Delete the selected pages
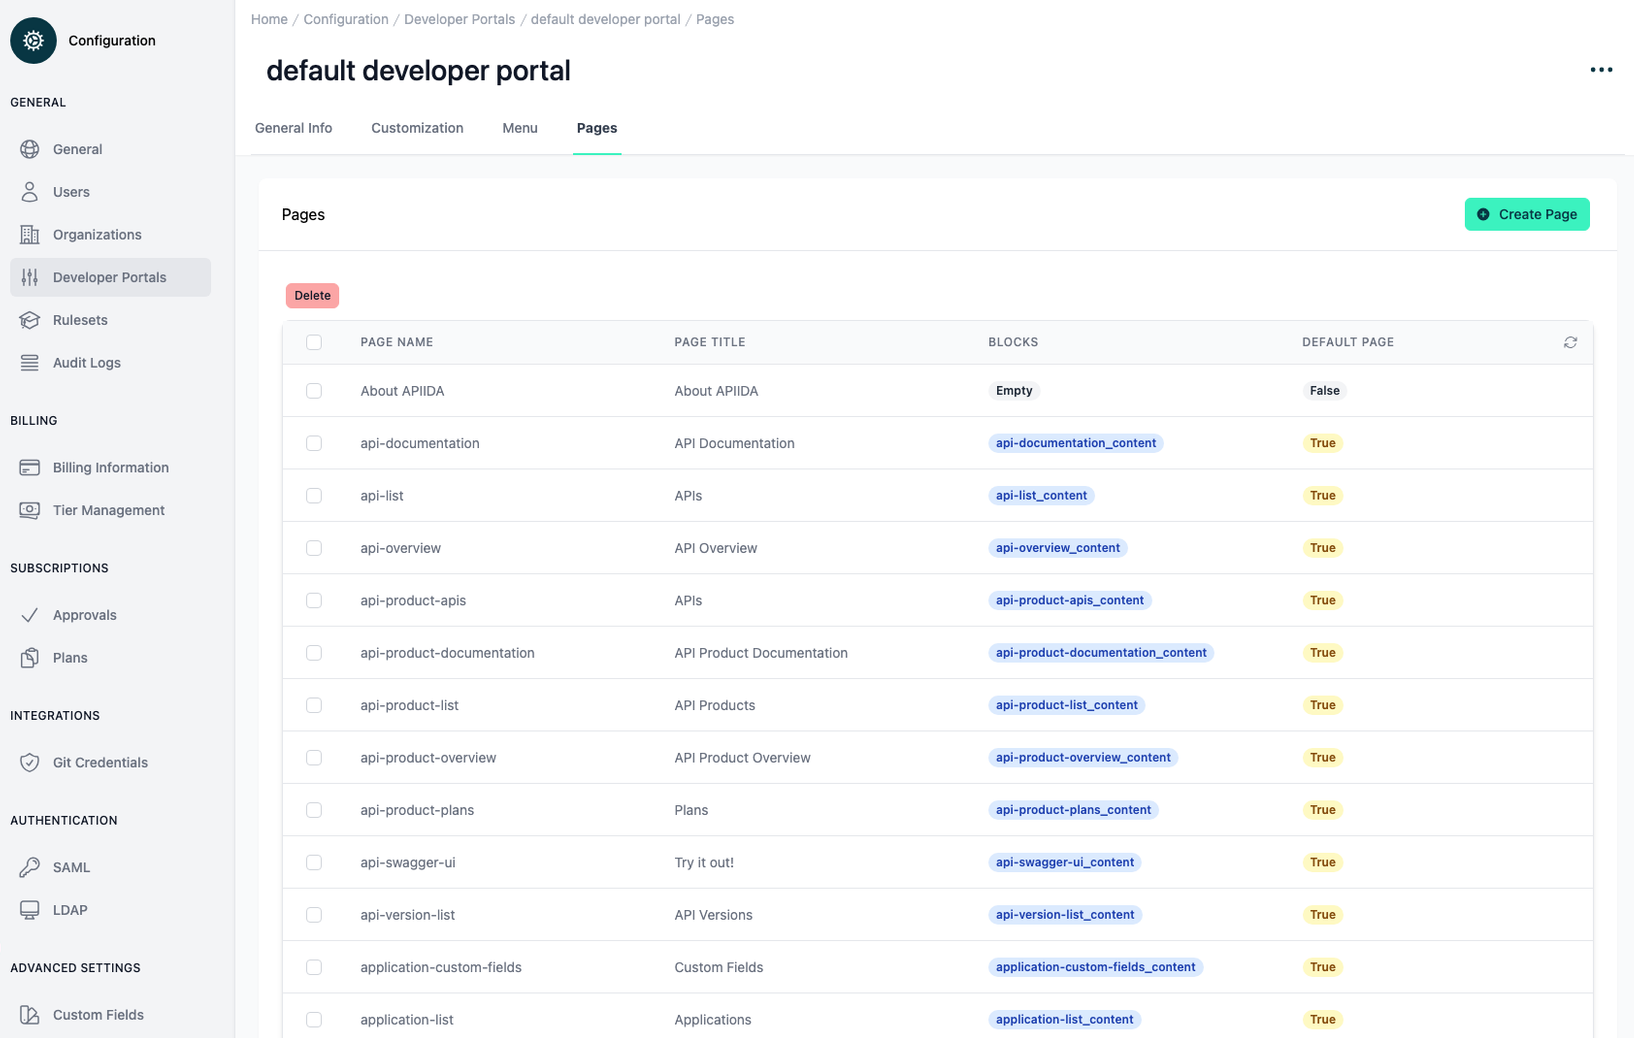The image size is (1634, 1038). (312, 295)
